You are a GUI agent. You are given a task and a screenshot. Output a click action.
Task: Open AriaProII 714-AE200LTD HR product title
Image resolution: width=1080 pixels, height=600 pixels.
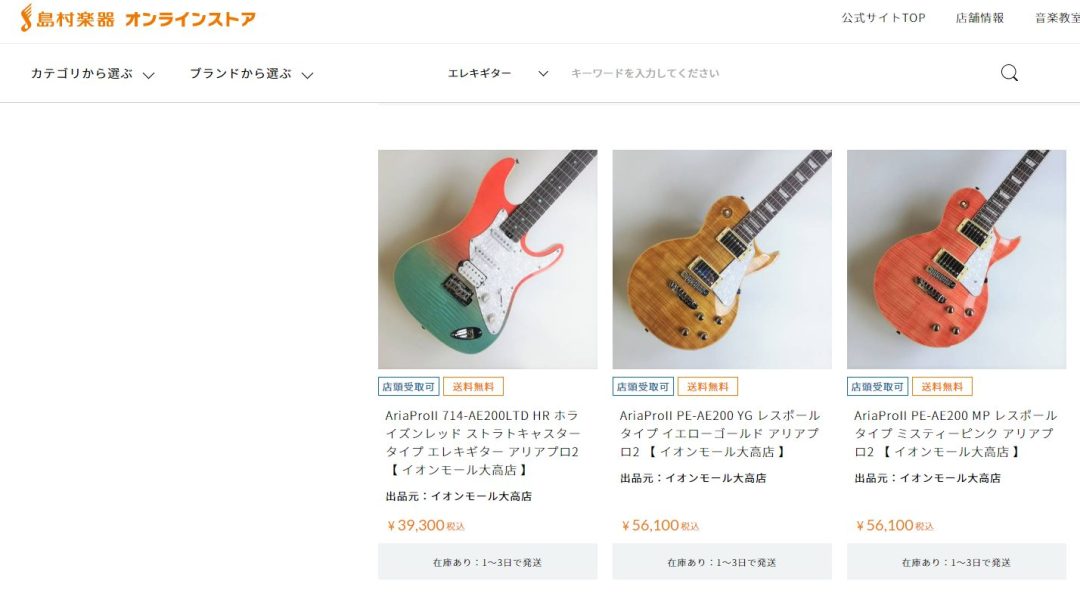click(483, 443)
